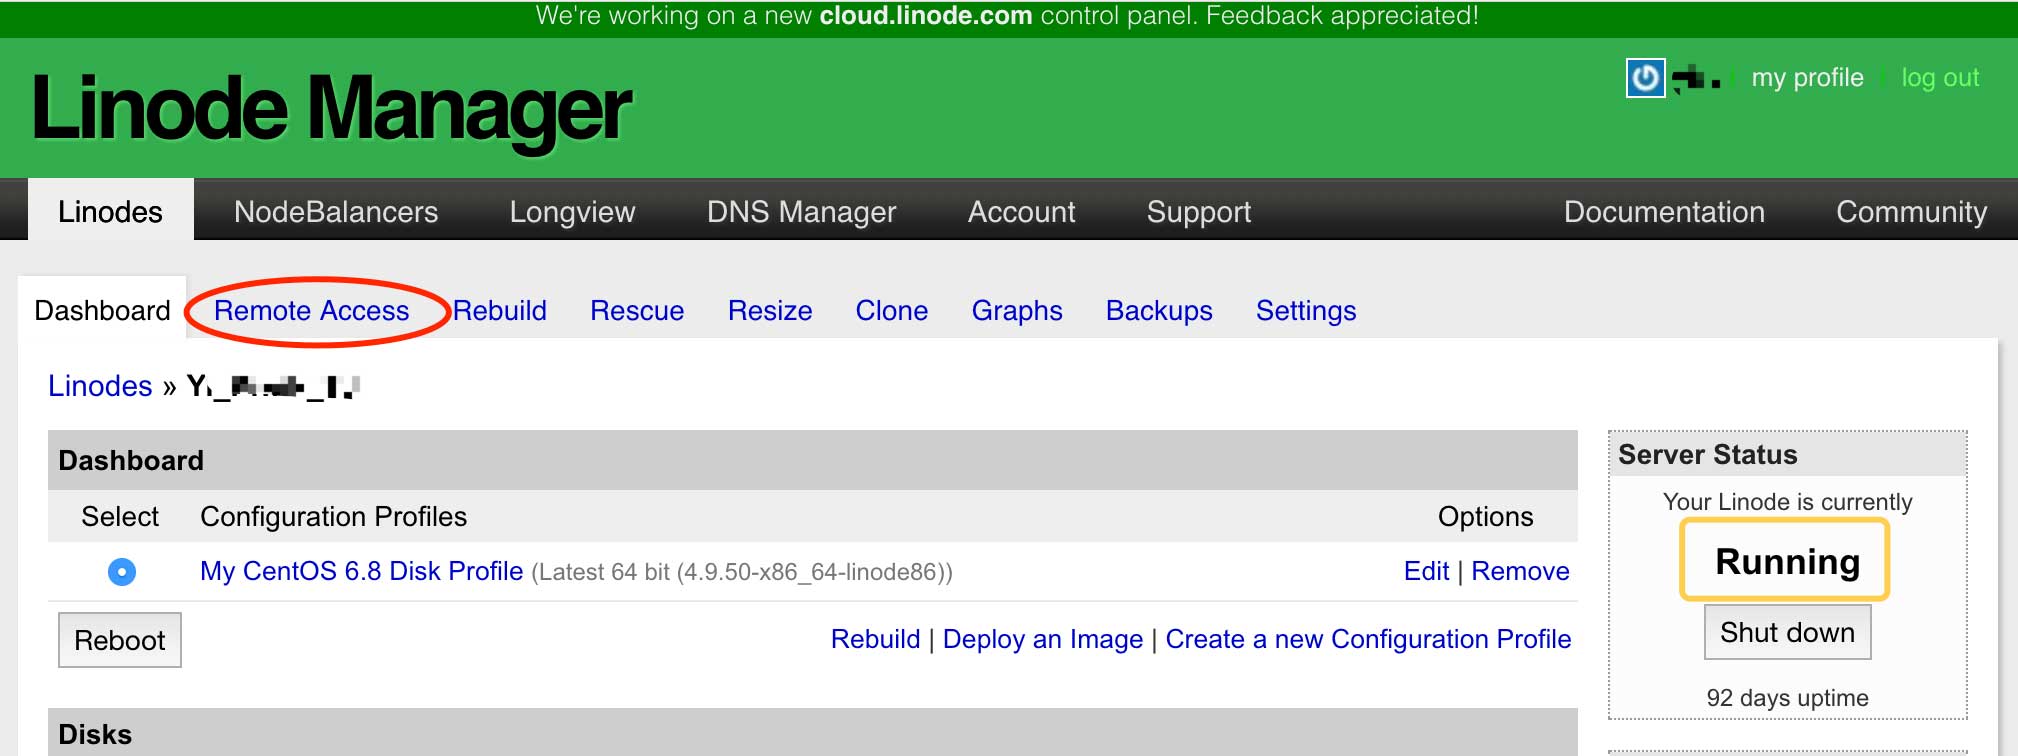Open the NodeBalancers tab
Viewport: 2018px width, 756px height.
[x=336, y=212]
